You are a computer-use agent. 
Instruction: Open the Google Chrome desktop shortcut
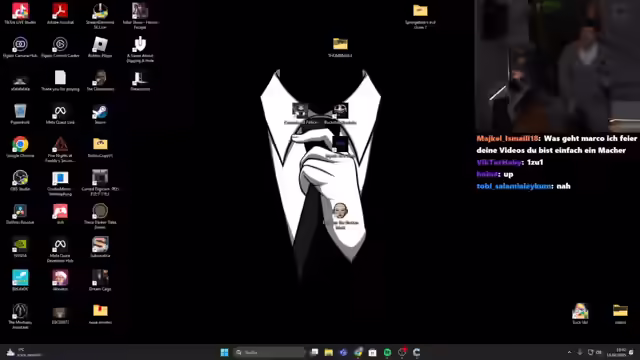coord(20,147)
